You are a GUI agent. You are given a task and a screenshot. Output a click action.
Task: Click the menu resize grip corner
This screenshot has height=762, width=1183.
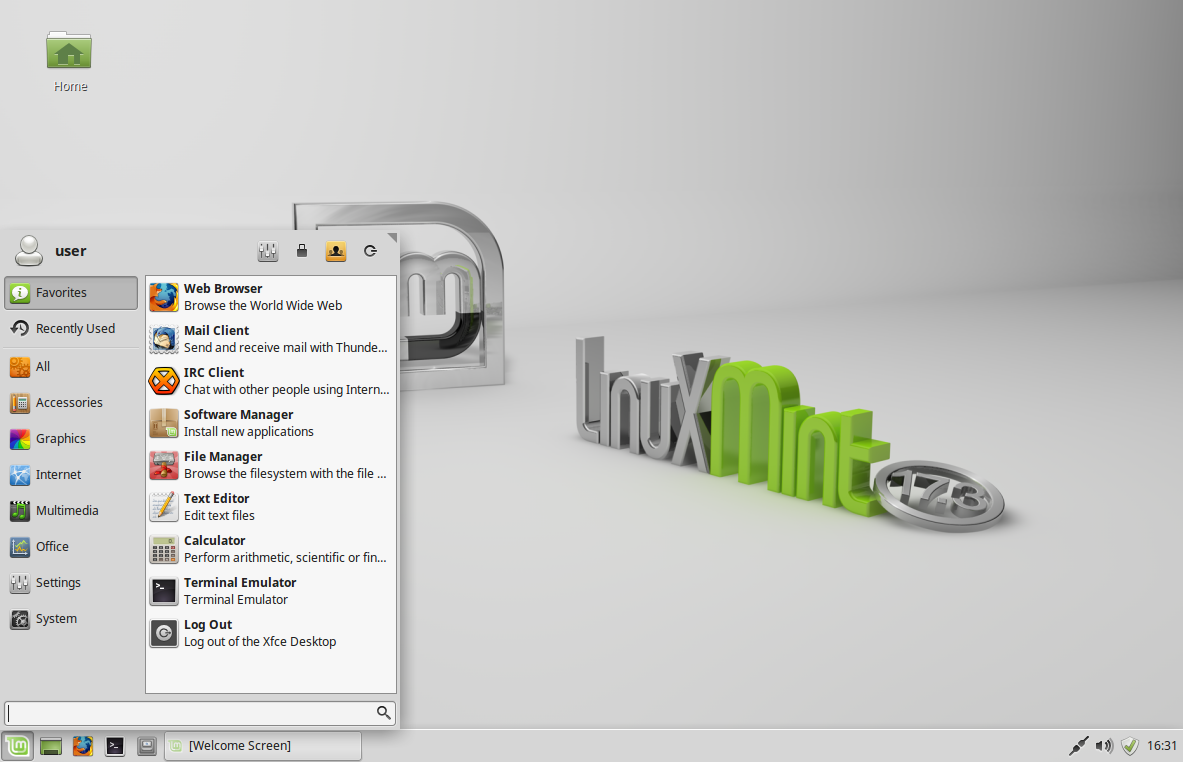click(392, 237)
